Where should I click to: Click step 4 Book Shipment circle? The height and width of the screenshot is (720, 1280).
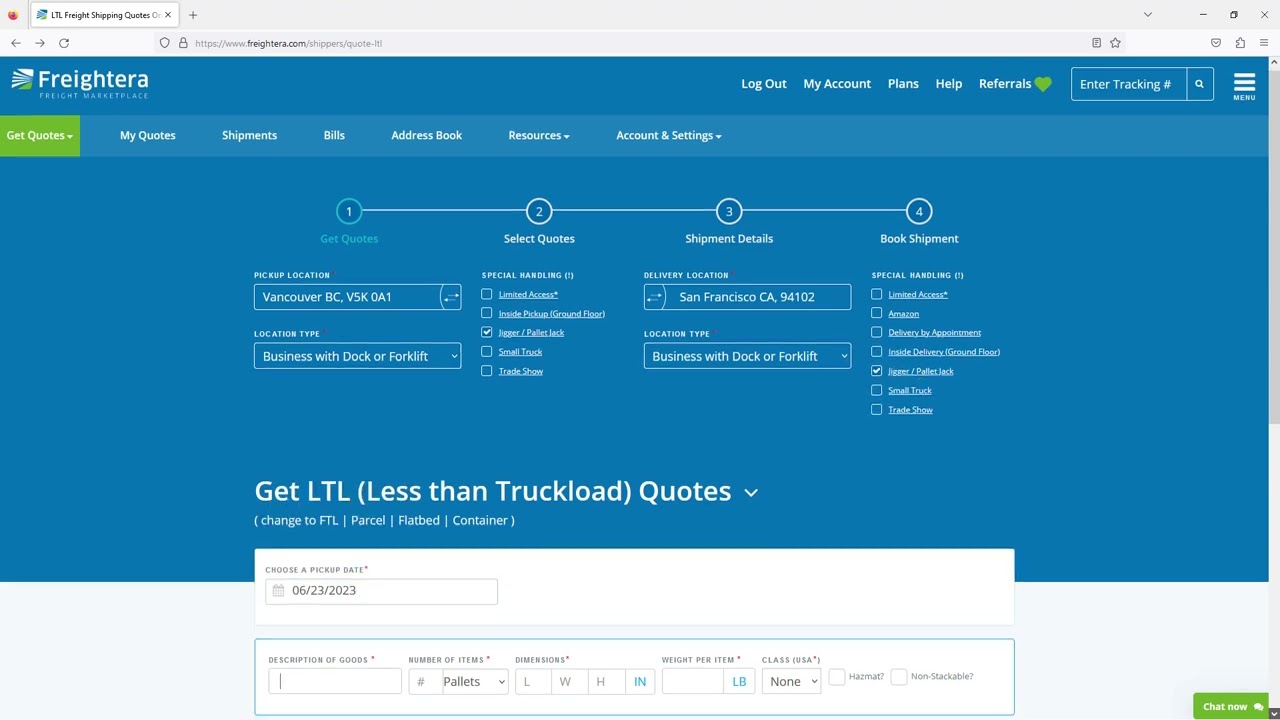coord(919,211)
